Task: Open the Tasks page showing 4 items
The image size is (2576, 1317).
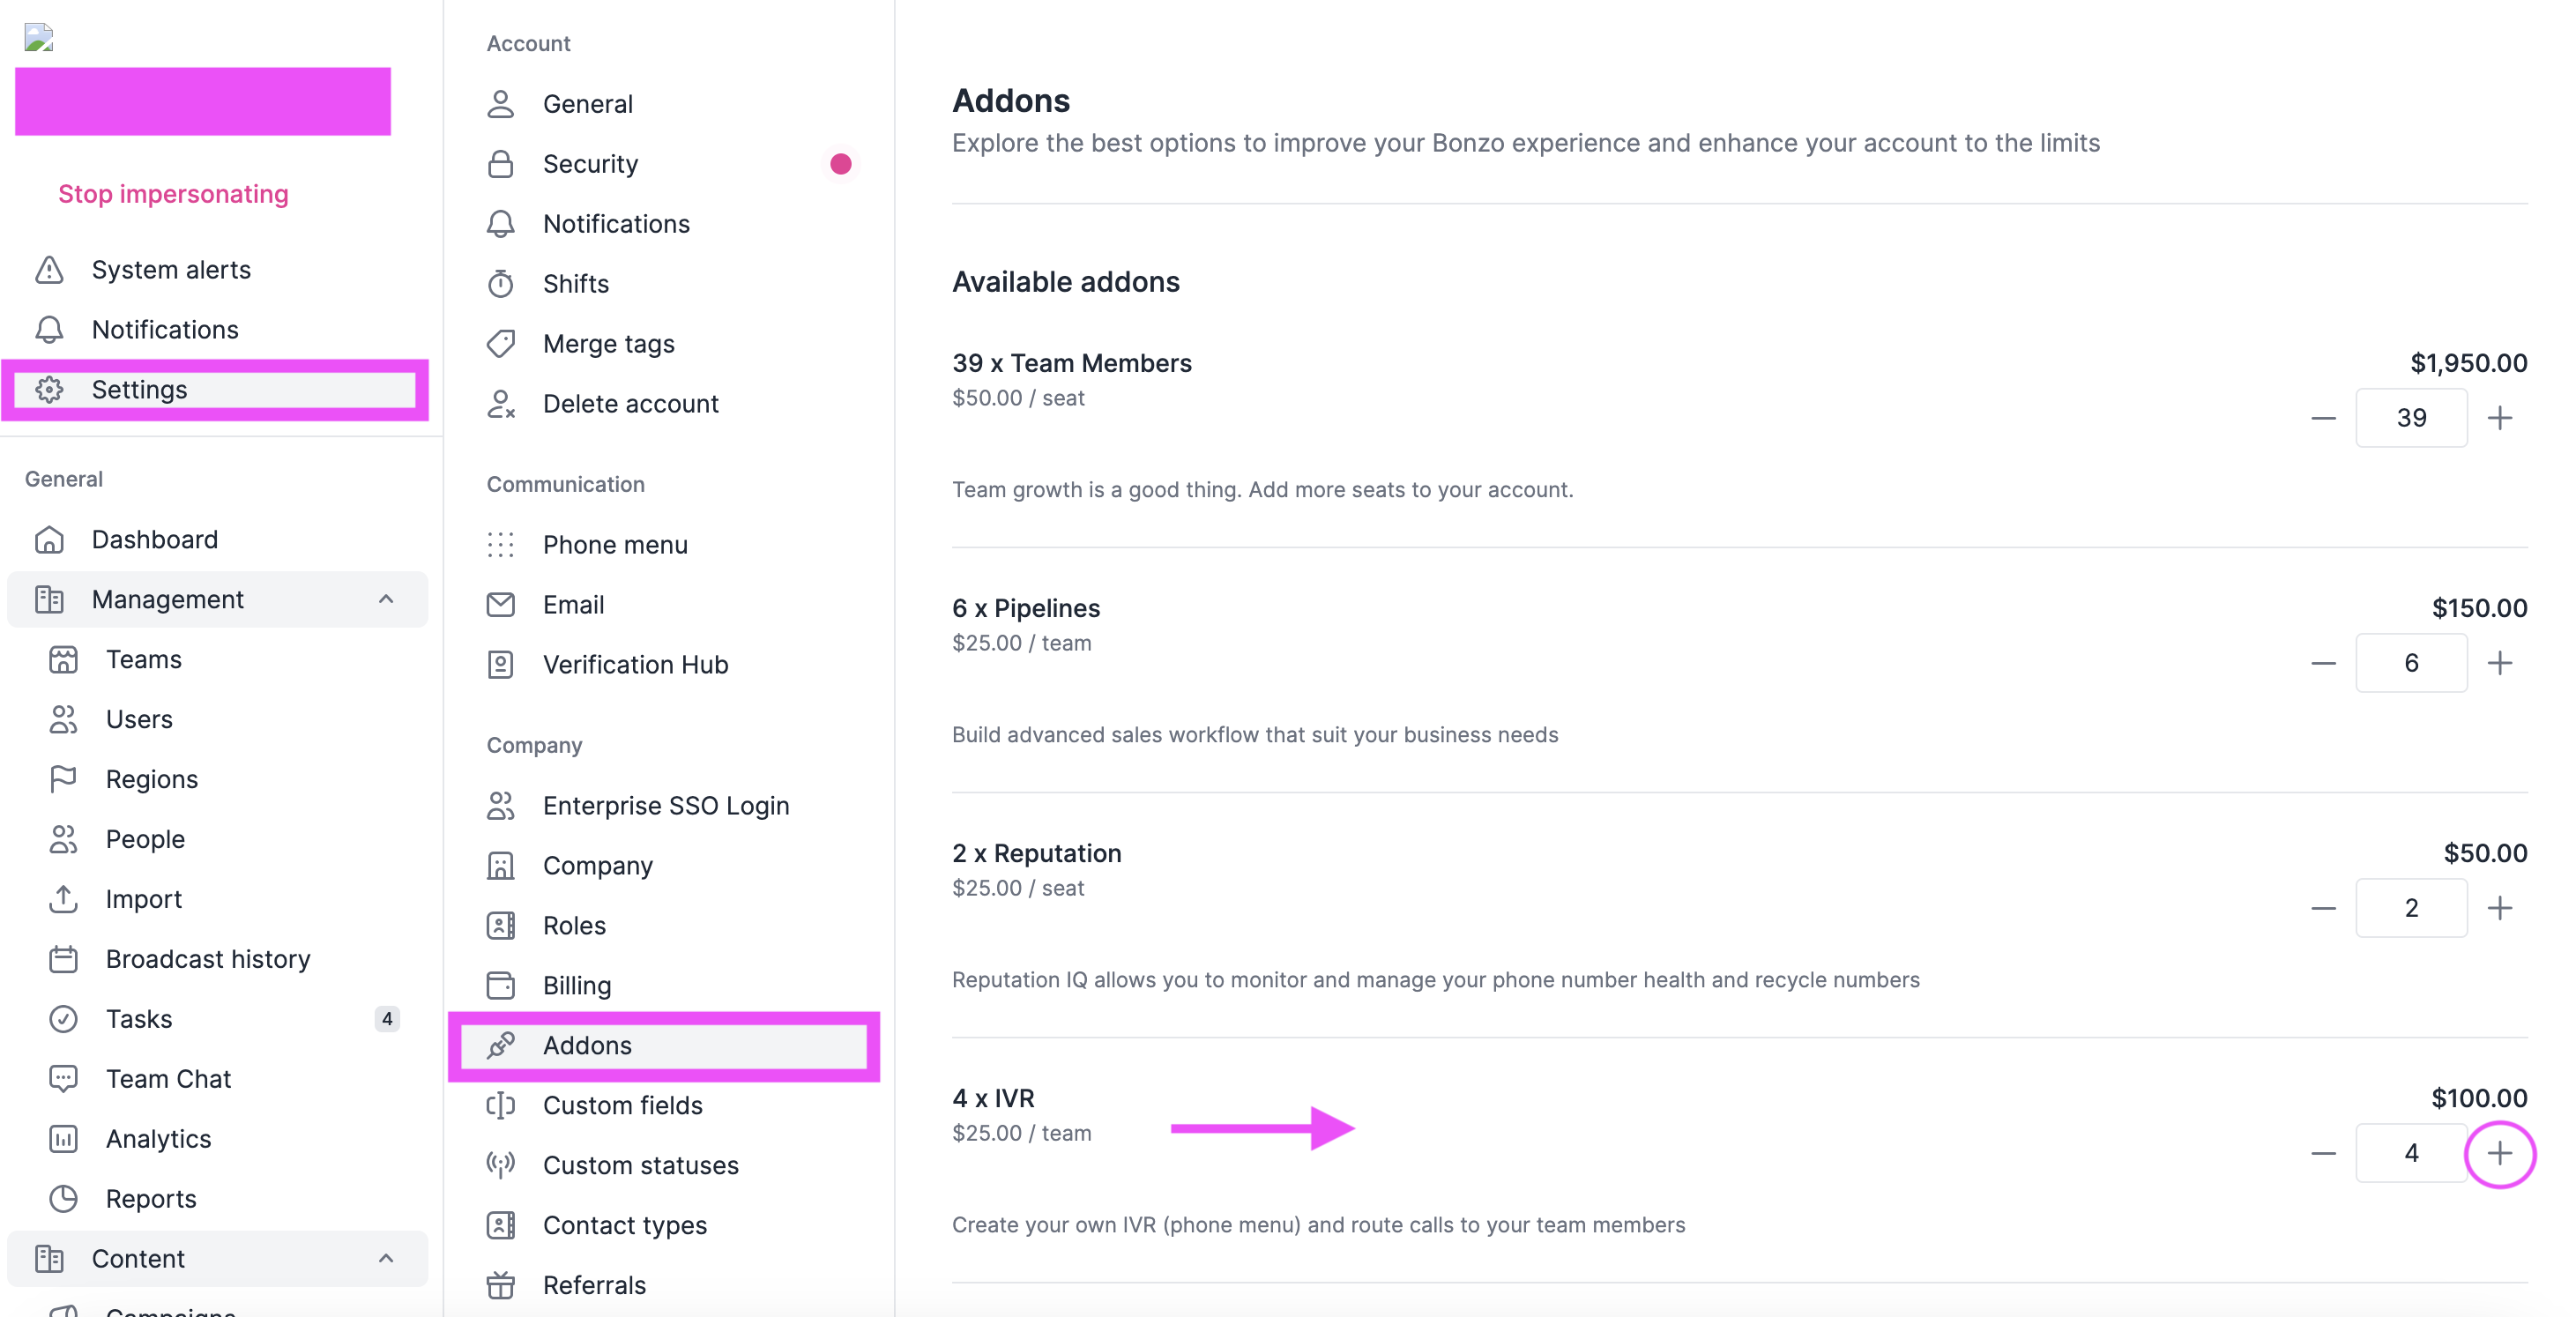Action: coord(138,1019)
